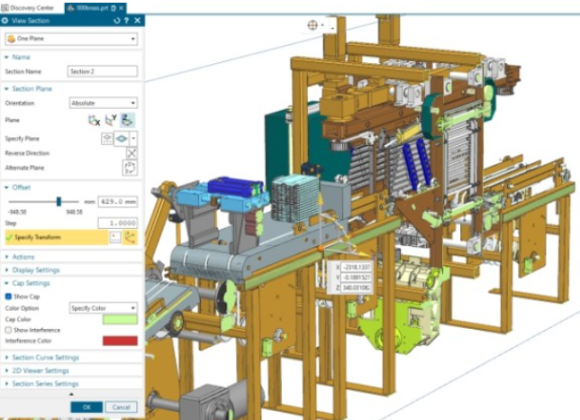The width and height of the screenshot is (580, 420).
Task: Pick the green Cap Color swatch
Action: click(120, 319)
